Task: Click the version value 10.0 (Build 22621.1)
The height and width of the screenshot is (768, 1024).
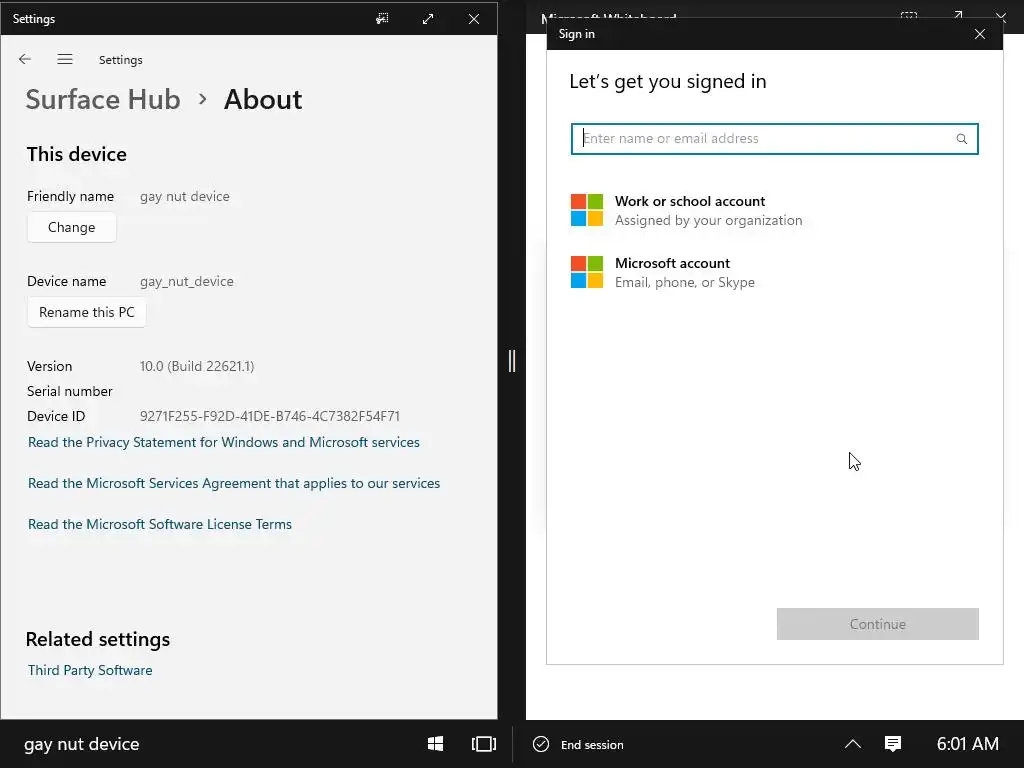Action: [x=197, y=366]
